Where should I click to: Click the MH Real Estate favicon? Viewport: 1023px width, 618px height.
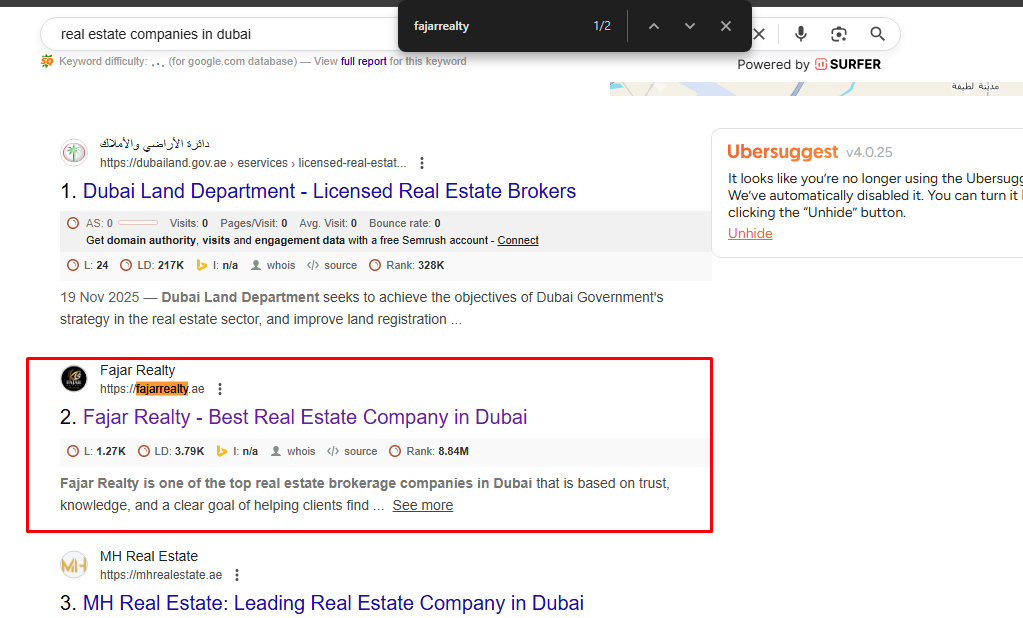pyautogui.click(x=74, y=565)
